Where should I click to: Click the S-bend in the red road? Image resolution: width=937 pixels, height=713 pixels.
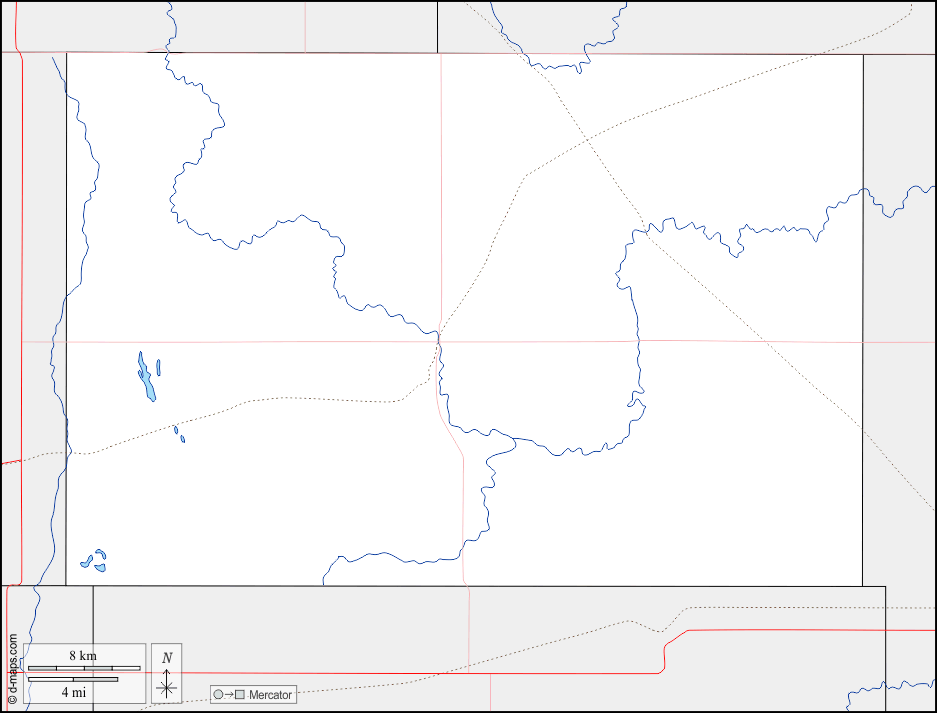point(665,652)
